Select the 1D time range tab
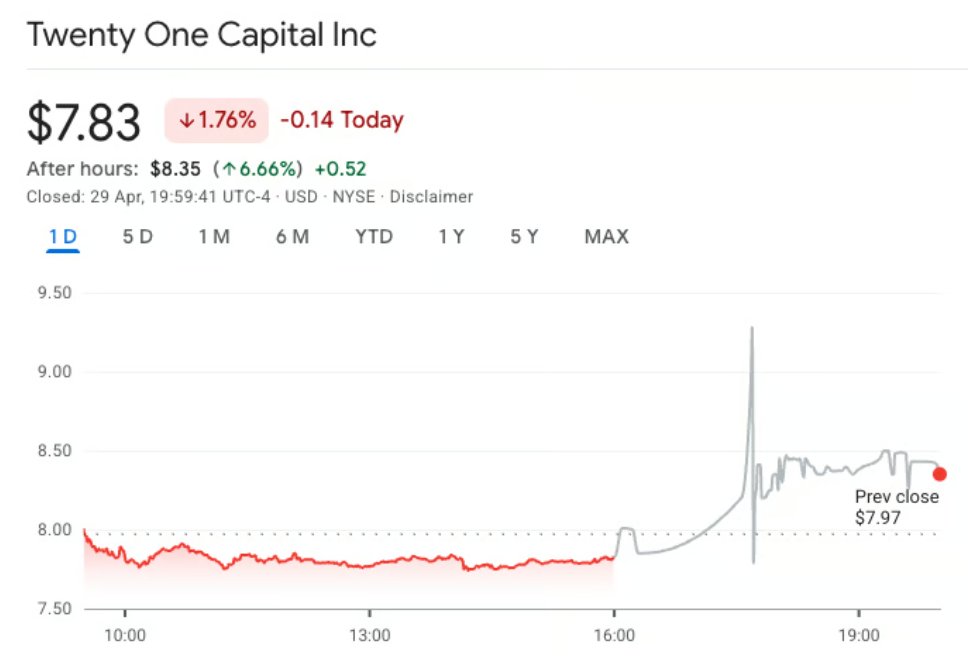Image resolution: width=971 pixels, height=672 pixels. (x=62, y=237)
